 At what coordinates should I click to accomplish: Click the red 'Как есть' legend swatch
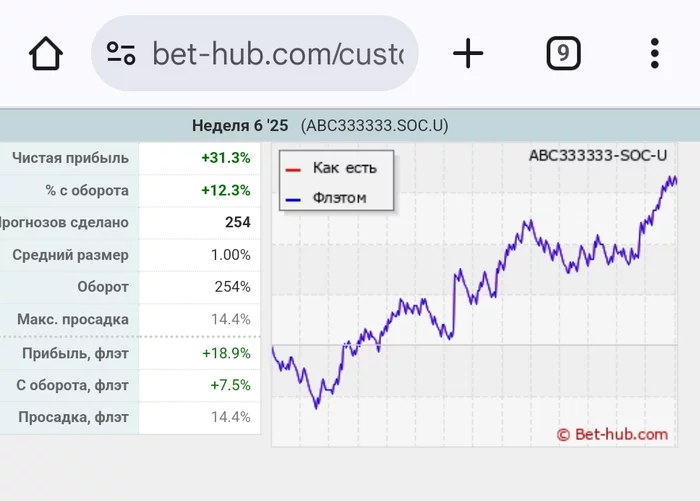(294, 169)
